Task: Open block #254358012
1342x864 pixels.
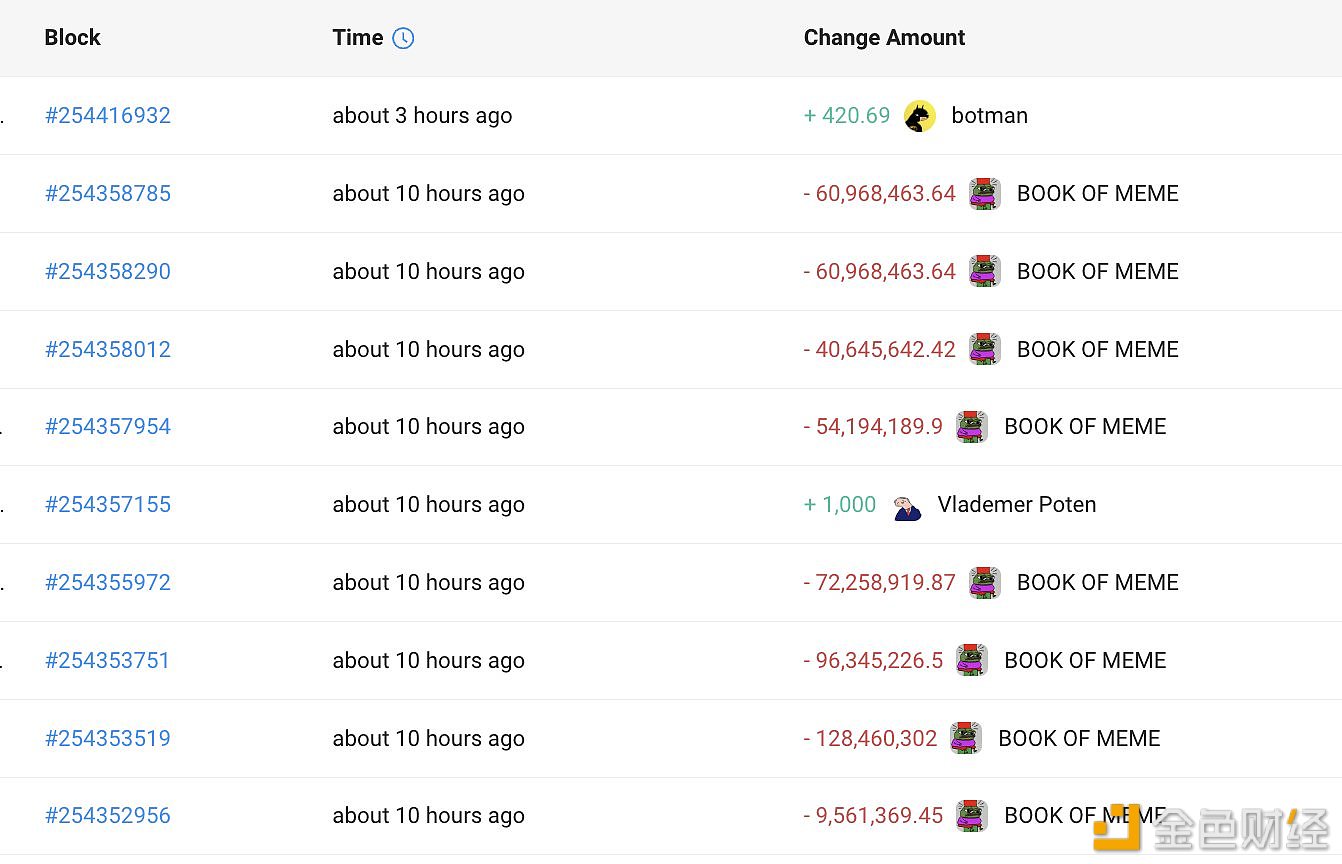Action: coord(108,350)
